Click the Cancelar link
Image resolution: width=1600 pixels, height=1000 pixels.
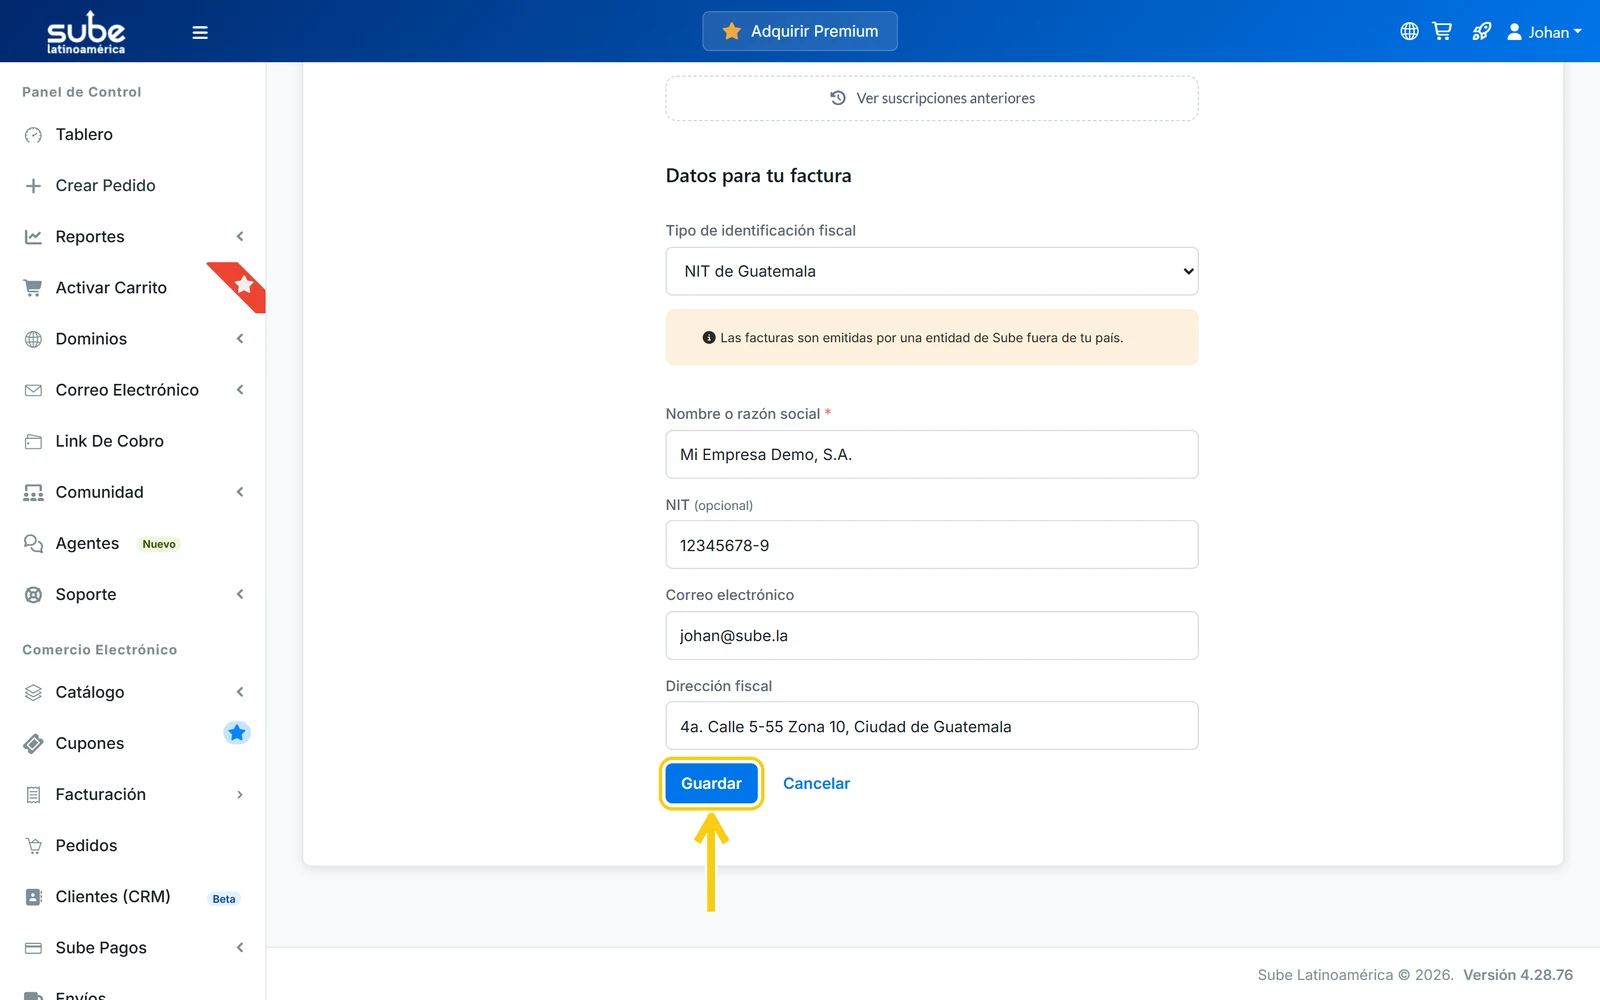point(816,783)
